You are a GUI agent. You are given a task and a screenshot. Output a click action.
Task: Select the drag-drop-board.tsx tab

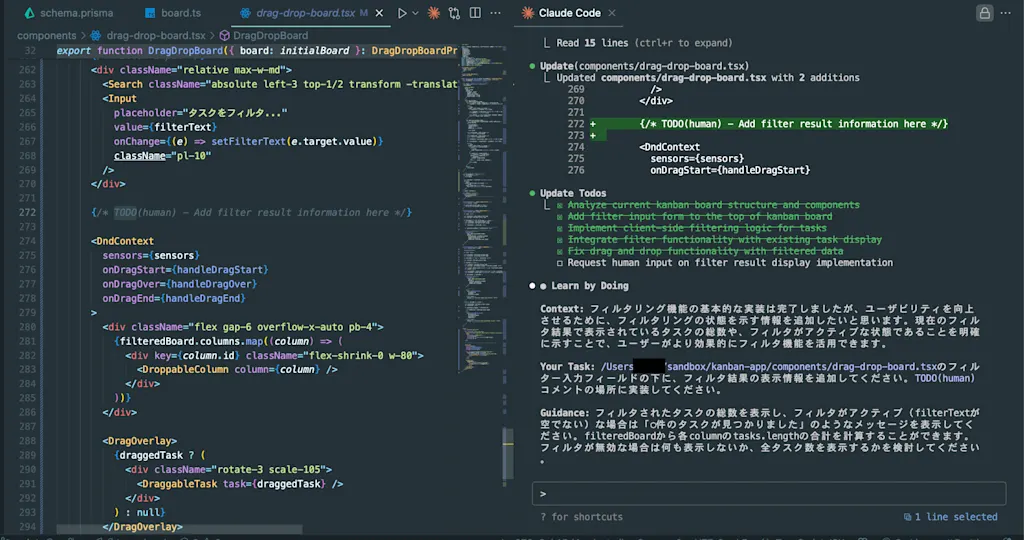coord(304,13)
